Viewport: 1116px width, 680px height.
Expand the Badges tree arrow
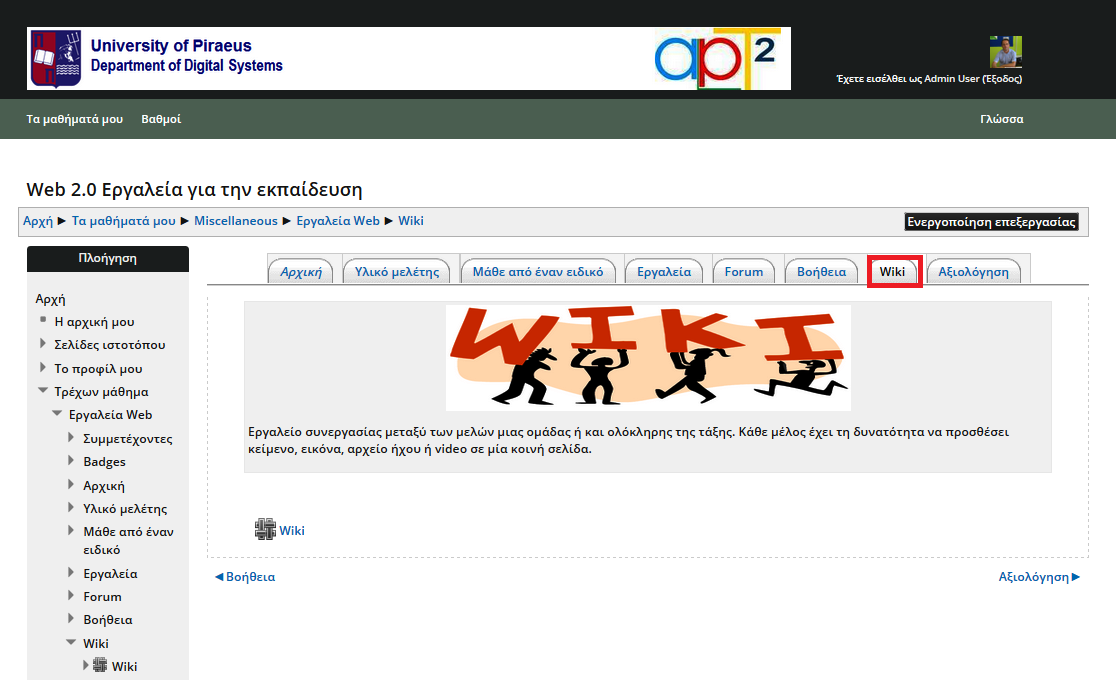[71, 460]
